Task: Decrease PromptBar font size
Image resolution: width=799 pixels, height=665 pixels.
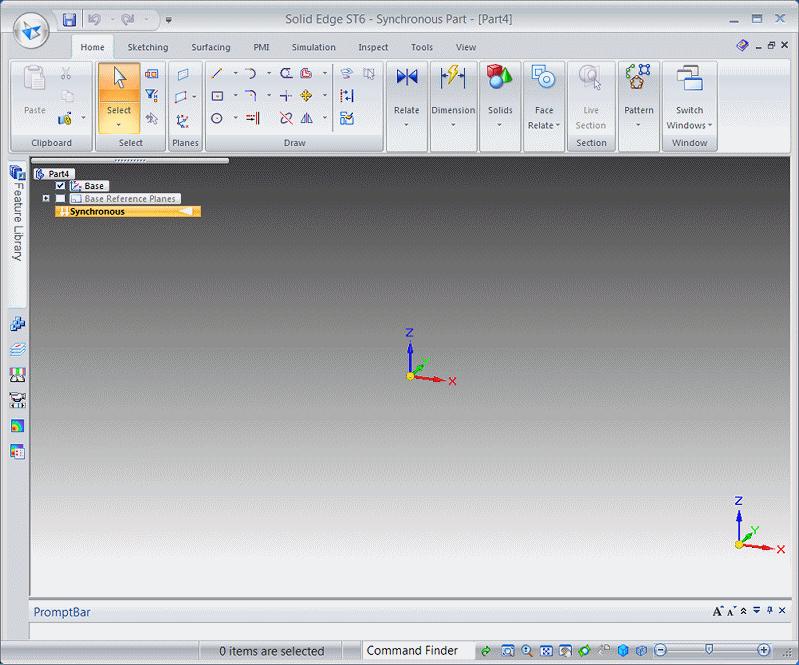Action: [x=731, y=611]
